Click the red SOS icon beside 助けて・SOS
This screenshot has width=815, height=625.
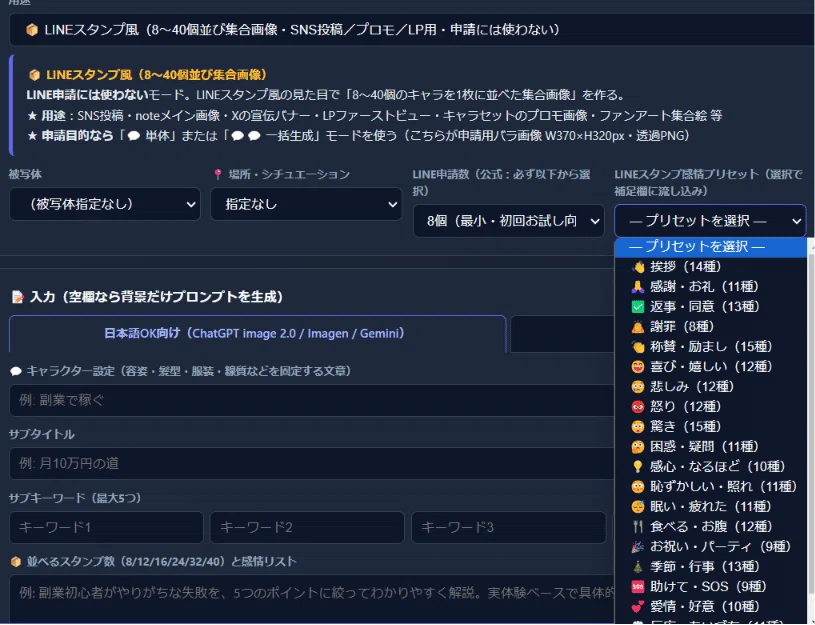tap(638, 588)
